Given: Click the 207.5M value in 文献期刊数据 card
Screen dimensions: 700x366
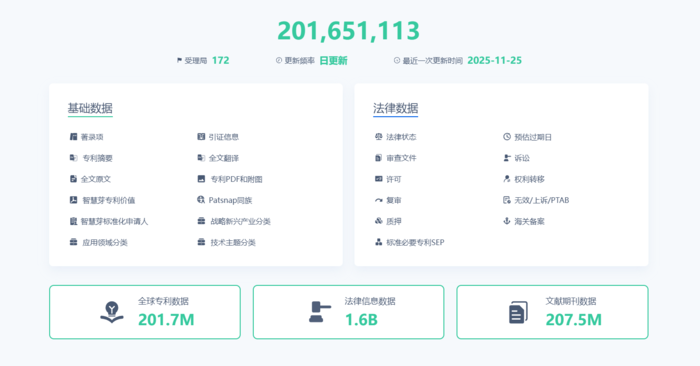Looking at the screenshot, I should click(x=574, y=320).
